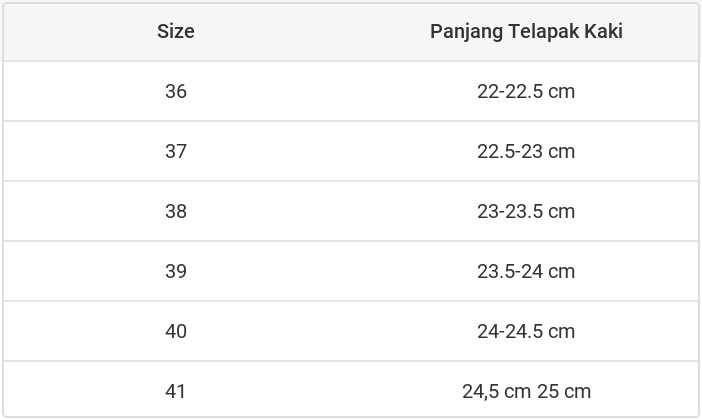
Task: Select size 39 cell
Action: [x=176, y=271]
